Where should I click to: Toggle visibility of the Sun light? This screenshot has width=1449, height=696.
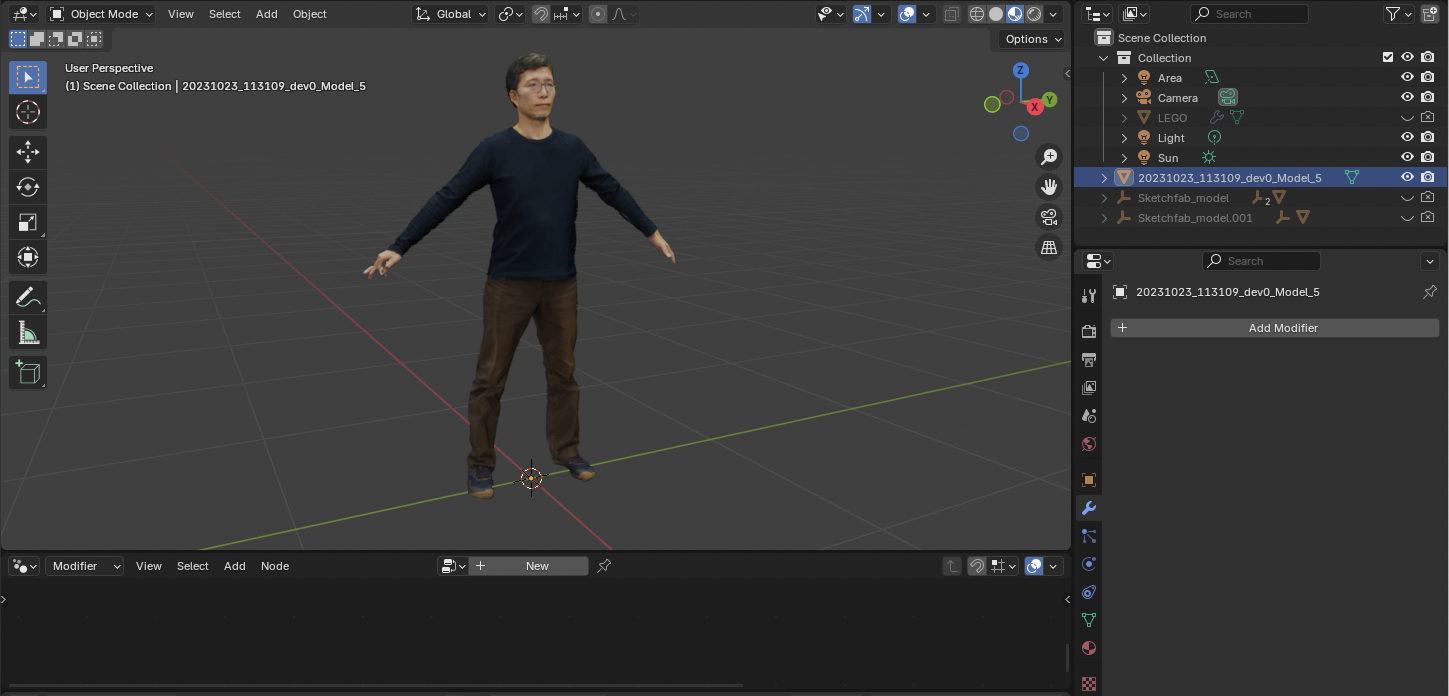[x=1407, y=158]
